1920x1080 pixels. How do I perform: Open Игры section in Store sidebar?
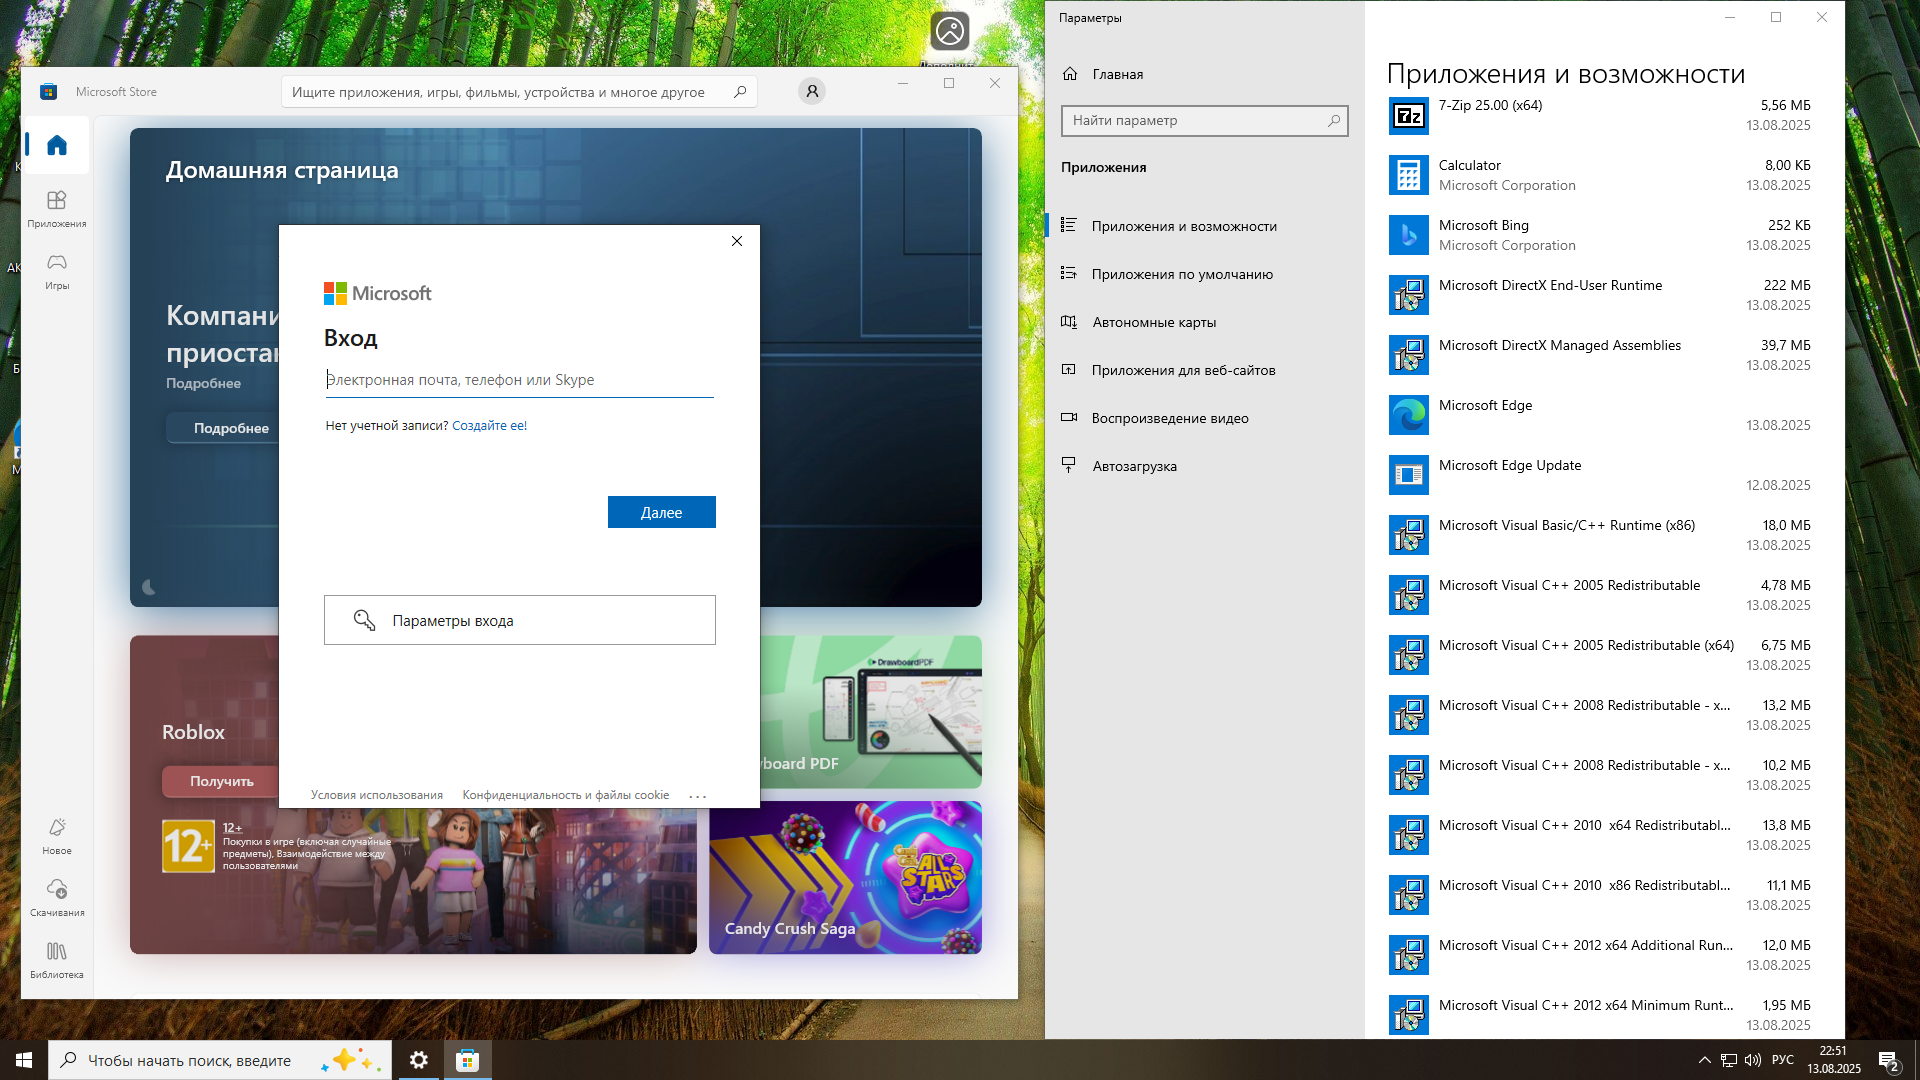click(57, 271)
